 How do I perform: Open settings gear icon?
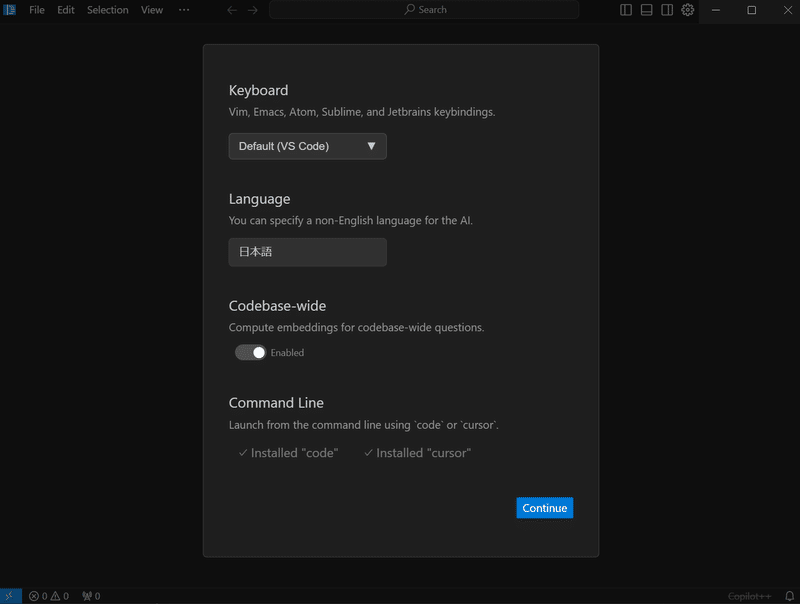tap(688, 10)
